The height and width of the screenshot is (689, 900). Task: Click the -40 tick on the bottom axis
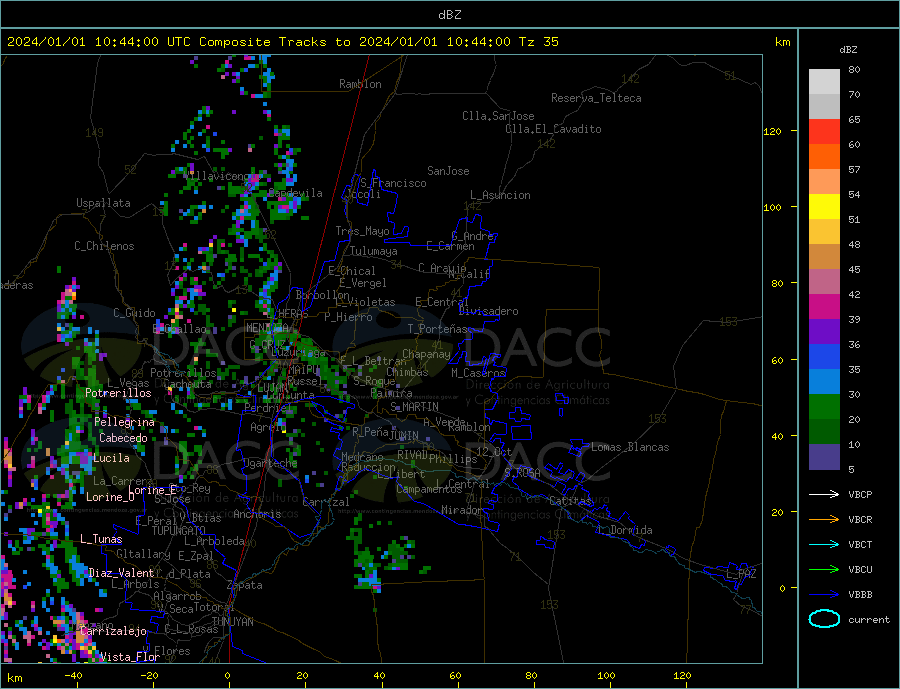click(x=73, y=676)
